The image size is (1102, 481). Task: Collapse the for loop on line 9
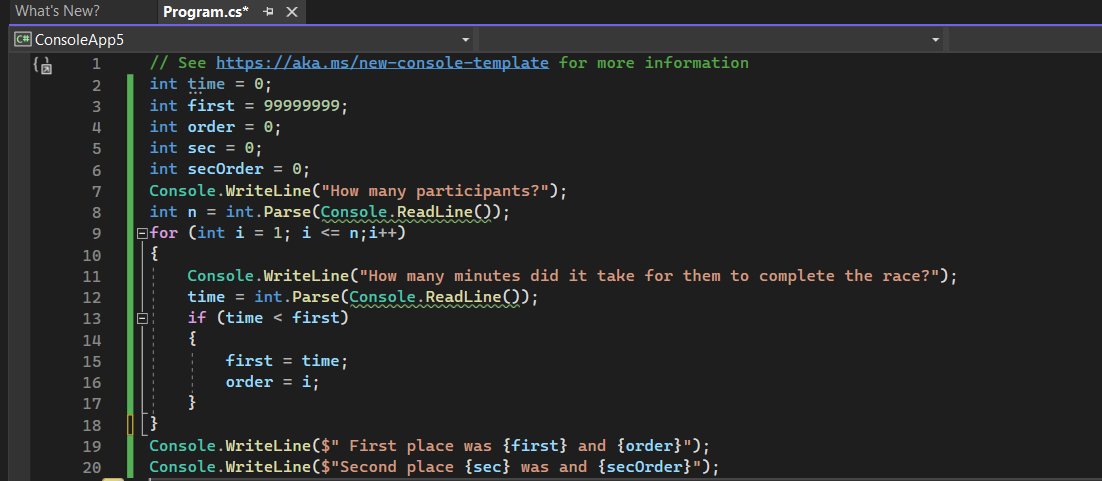(x=143, y=233)
